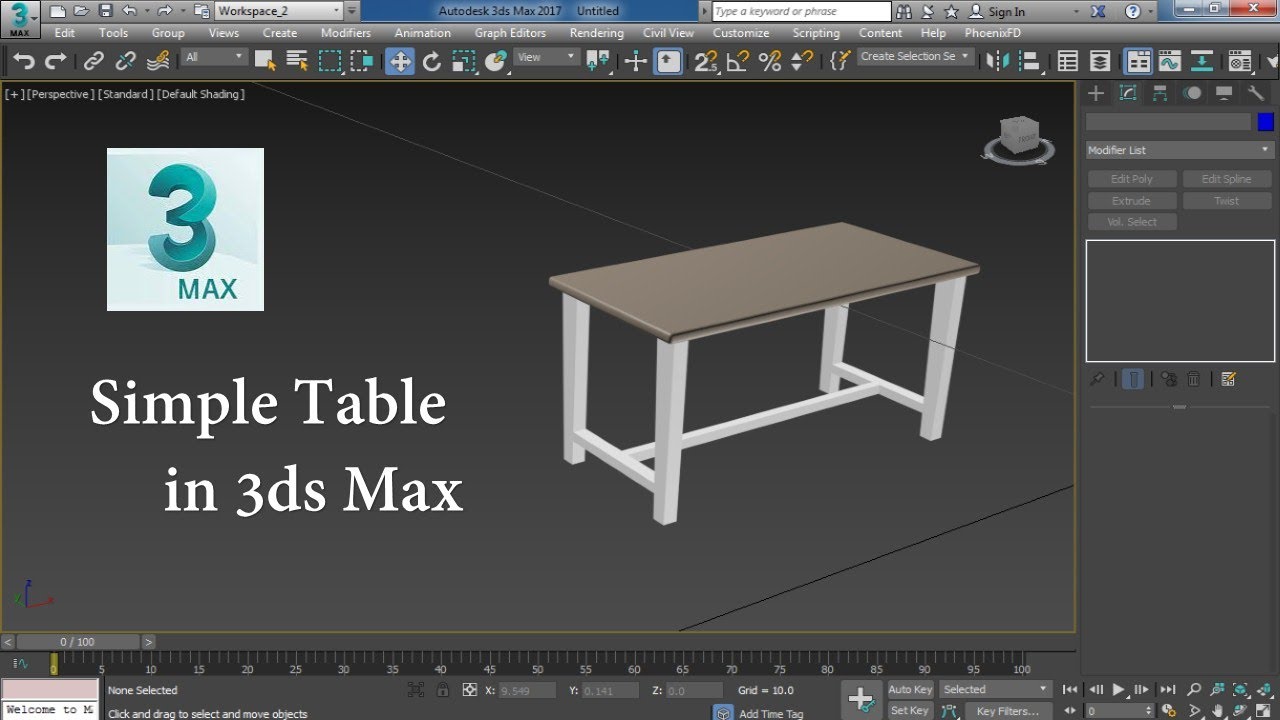This screenshot has height=720, width=1280.
Task: Activate Select and Rotate tool
Action: coord(432,61)
